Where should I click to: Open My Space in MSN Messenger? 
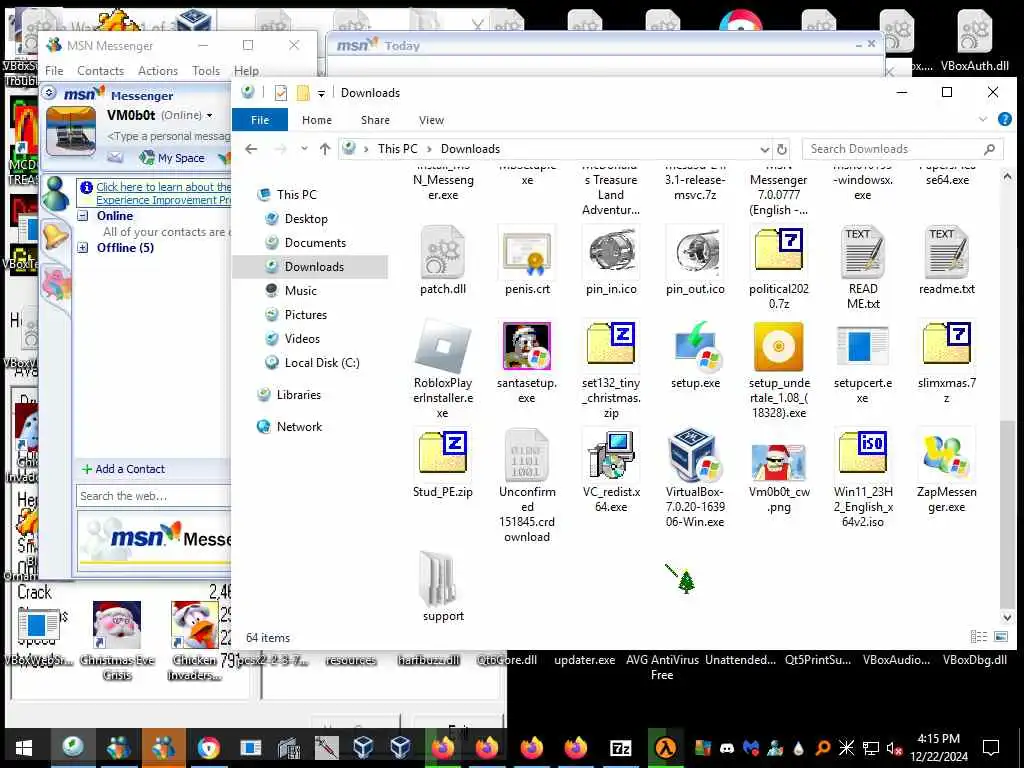coord(172,157)
